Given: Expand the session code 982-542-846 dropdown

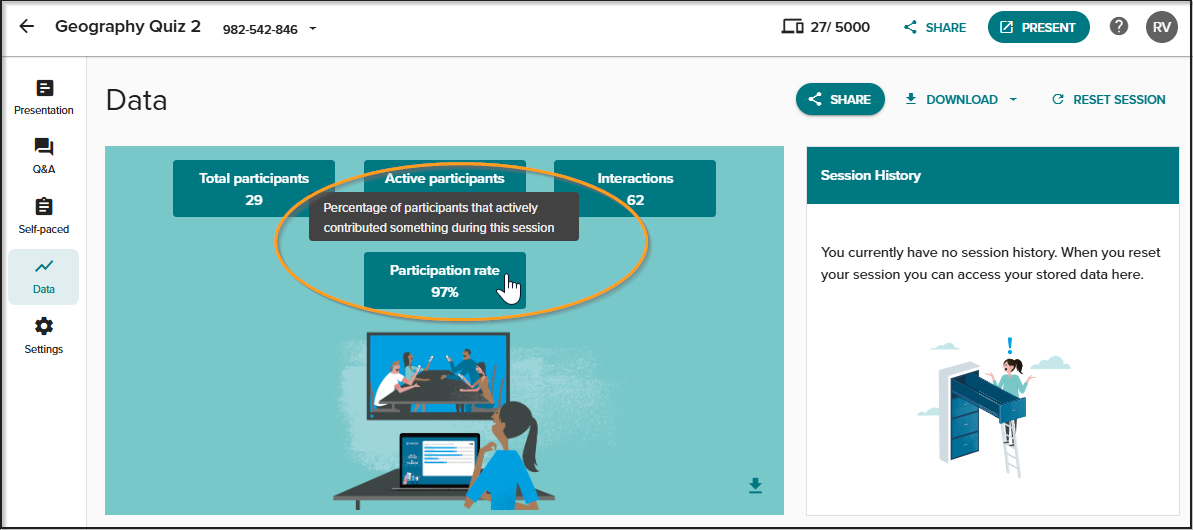Looking at the screenshot, I should (x=313, y=29).
